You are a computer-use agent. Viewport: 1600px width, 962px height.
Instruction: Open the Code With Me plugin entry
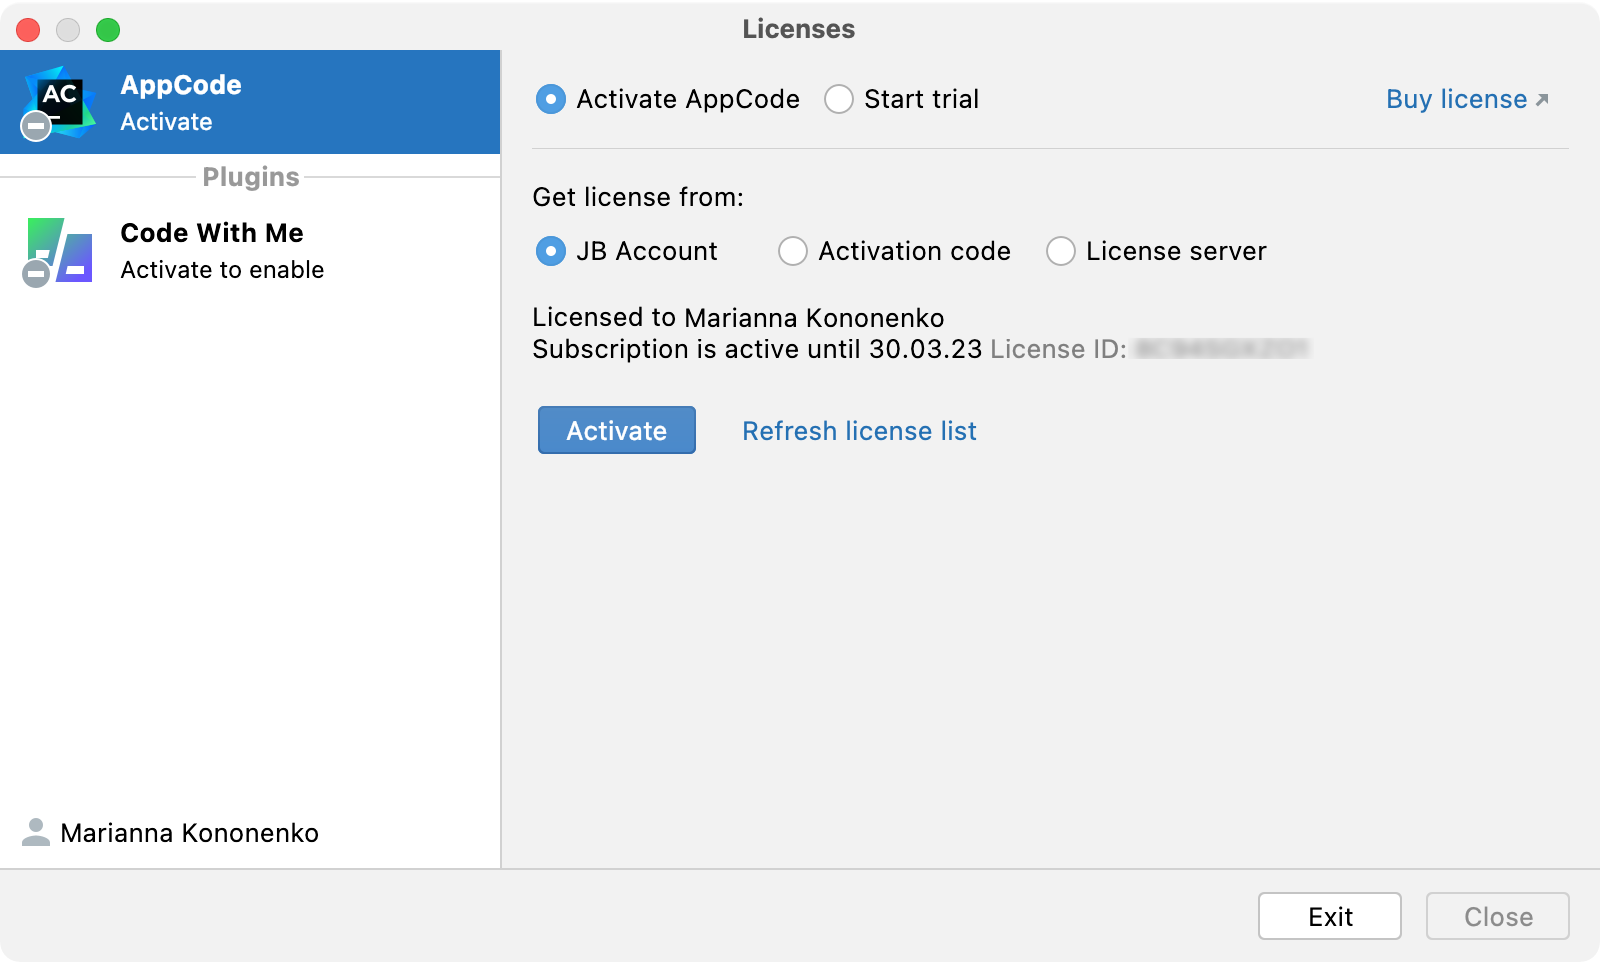pyautogui.click(x=211, y=250)
